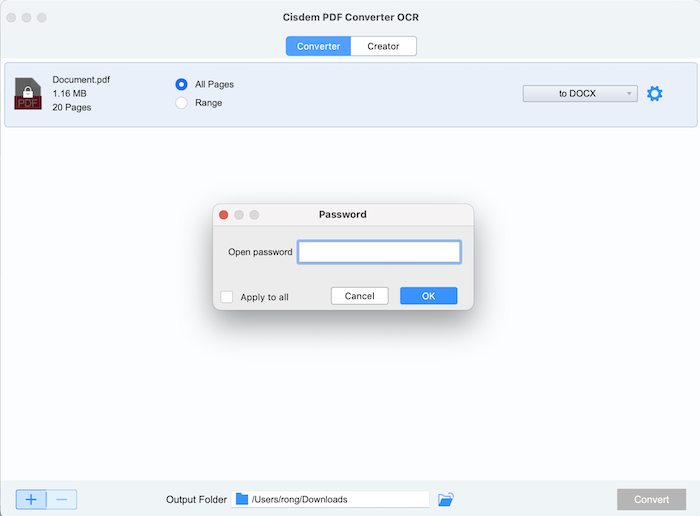
Task: Switch to the Converter tab
Action: pyautogui.click(x=318, y=46)
